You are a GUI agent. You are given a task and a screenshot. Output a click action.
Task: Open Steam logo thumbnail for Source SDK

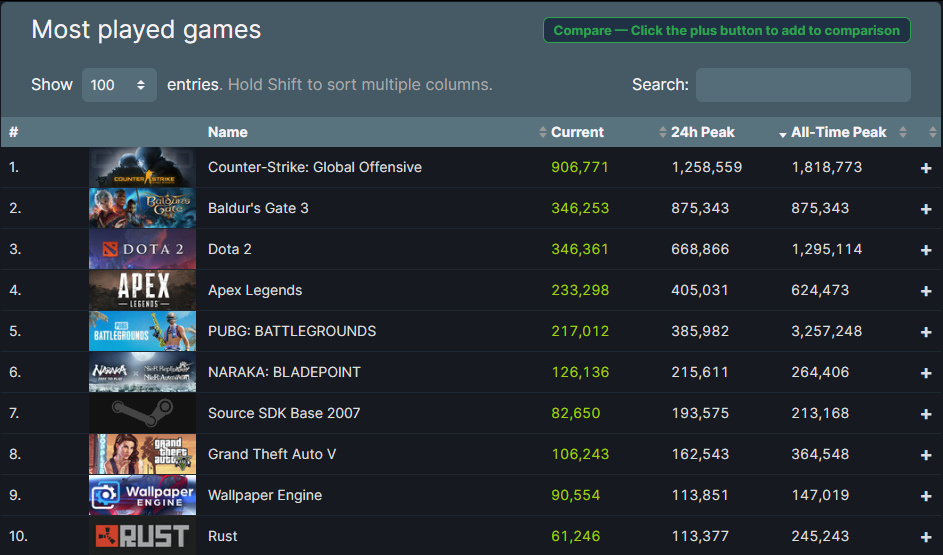[143, 413]
